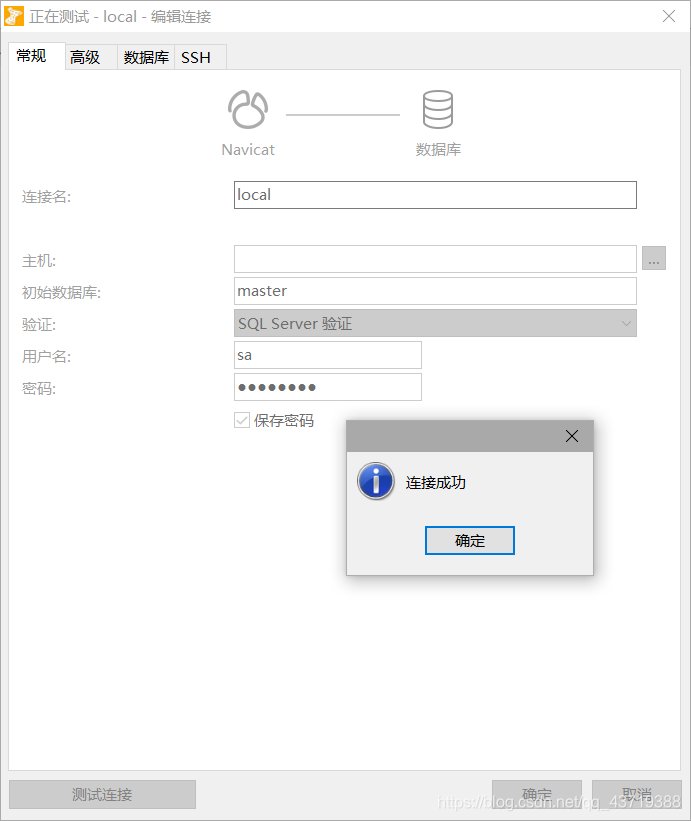Click the Navicat logo icon
Image resolution: width=691 pixels, height=821 pixels.
point(248,109)
